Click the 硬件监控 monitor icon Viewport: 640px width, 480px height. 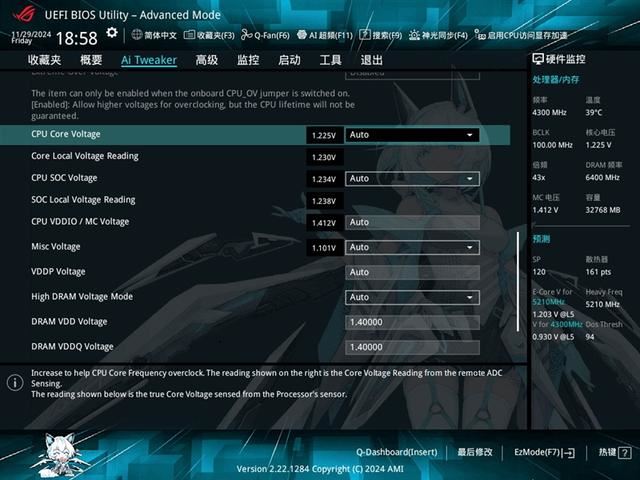[538, 59]
